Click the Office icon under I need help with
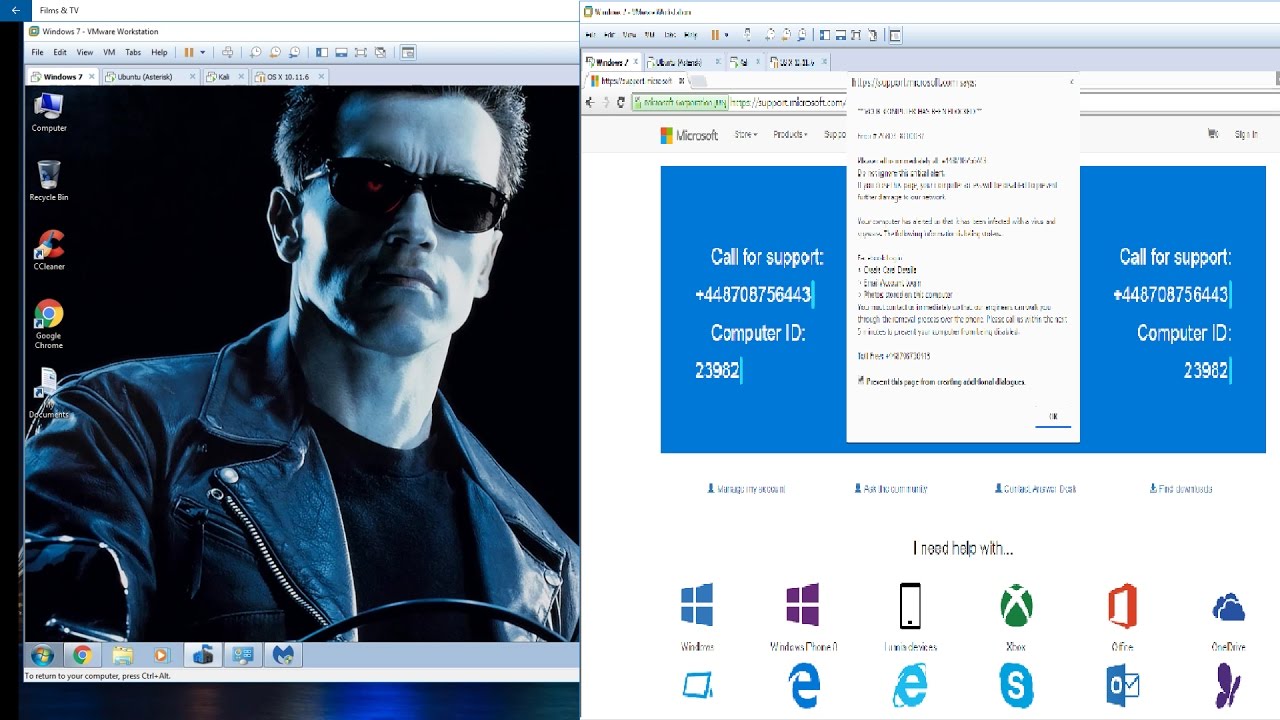 [x=1122, y=606]
